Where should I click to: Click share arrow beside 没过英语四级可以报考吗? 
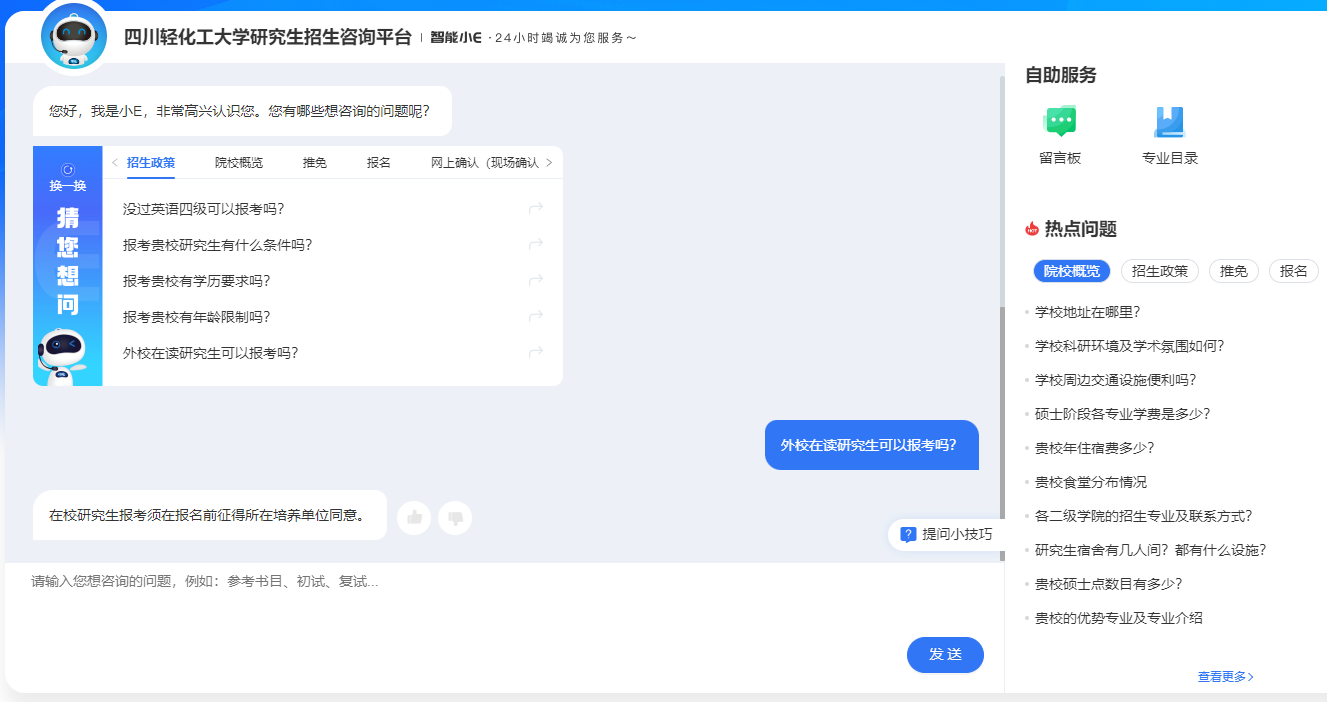click(x=536, y=209)
